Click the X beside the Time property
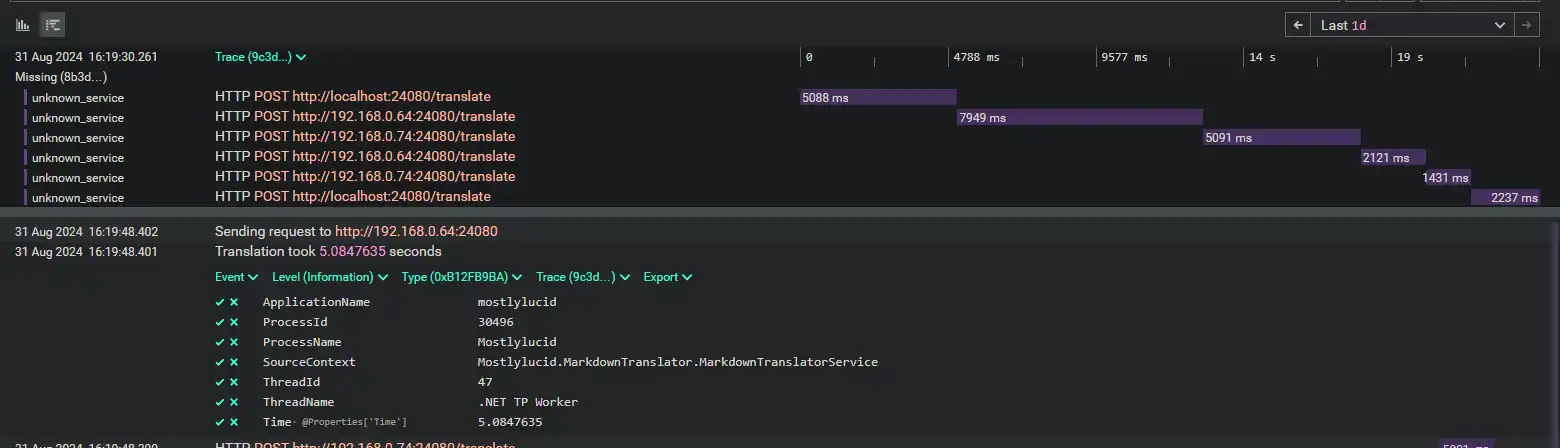Screen dimensions: 1560x448 pos(234,422)
